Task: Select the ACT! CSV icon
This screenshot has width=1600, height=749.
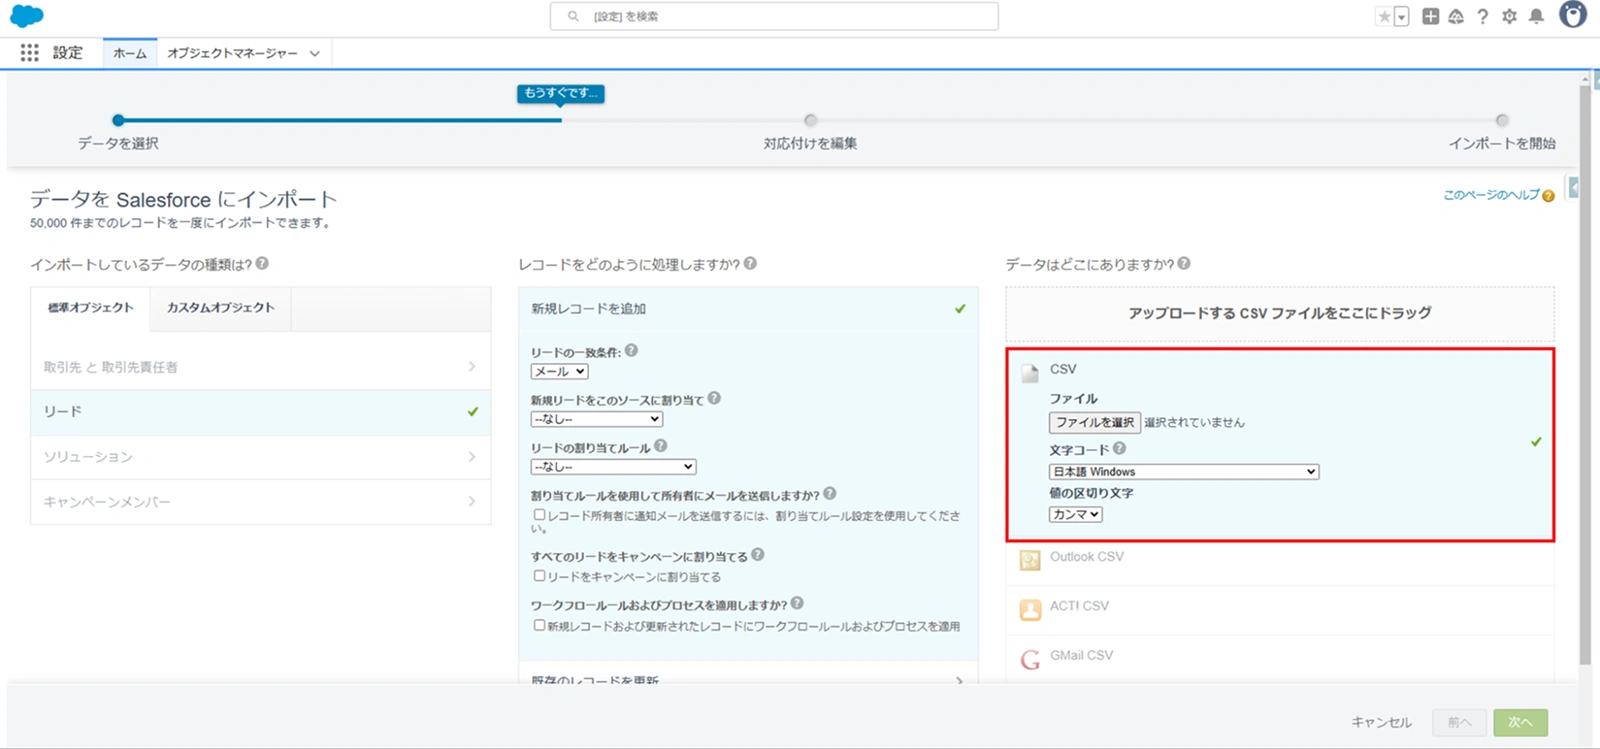Action: (1030, 610)
